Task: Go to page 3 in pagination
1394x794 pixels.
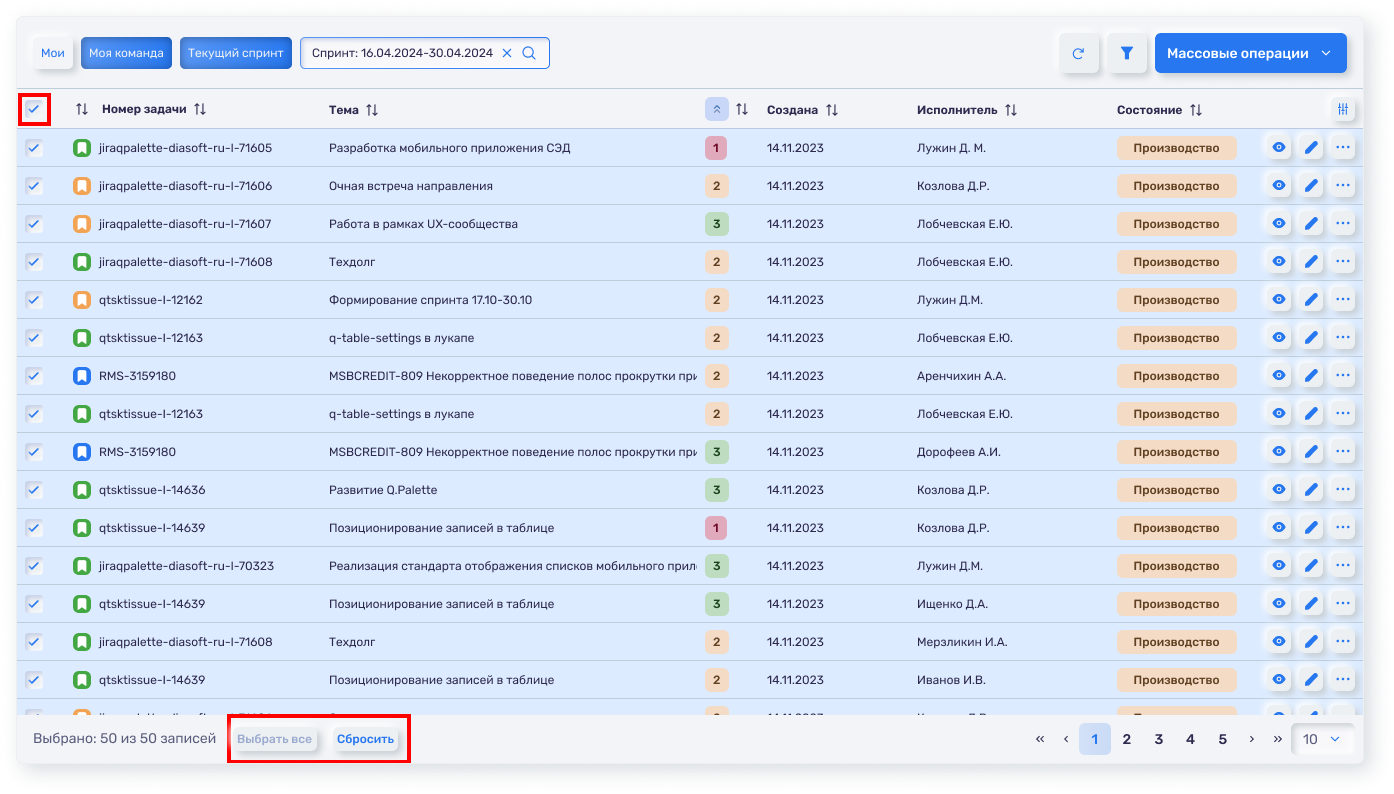Action: 1158,740
